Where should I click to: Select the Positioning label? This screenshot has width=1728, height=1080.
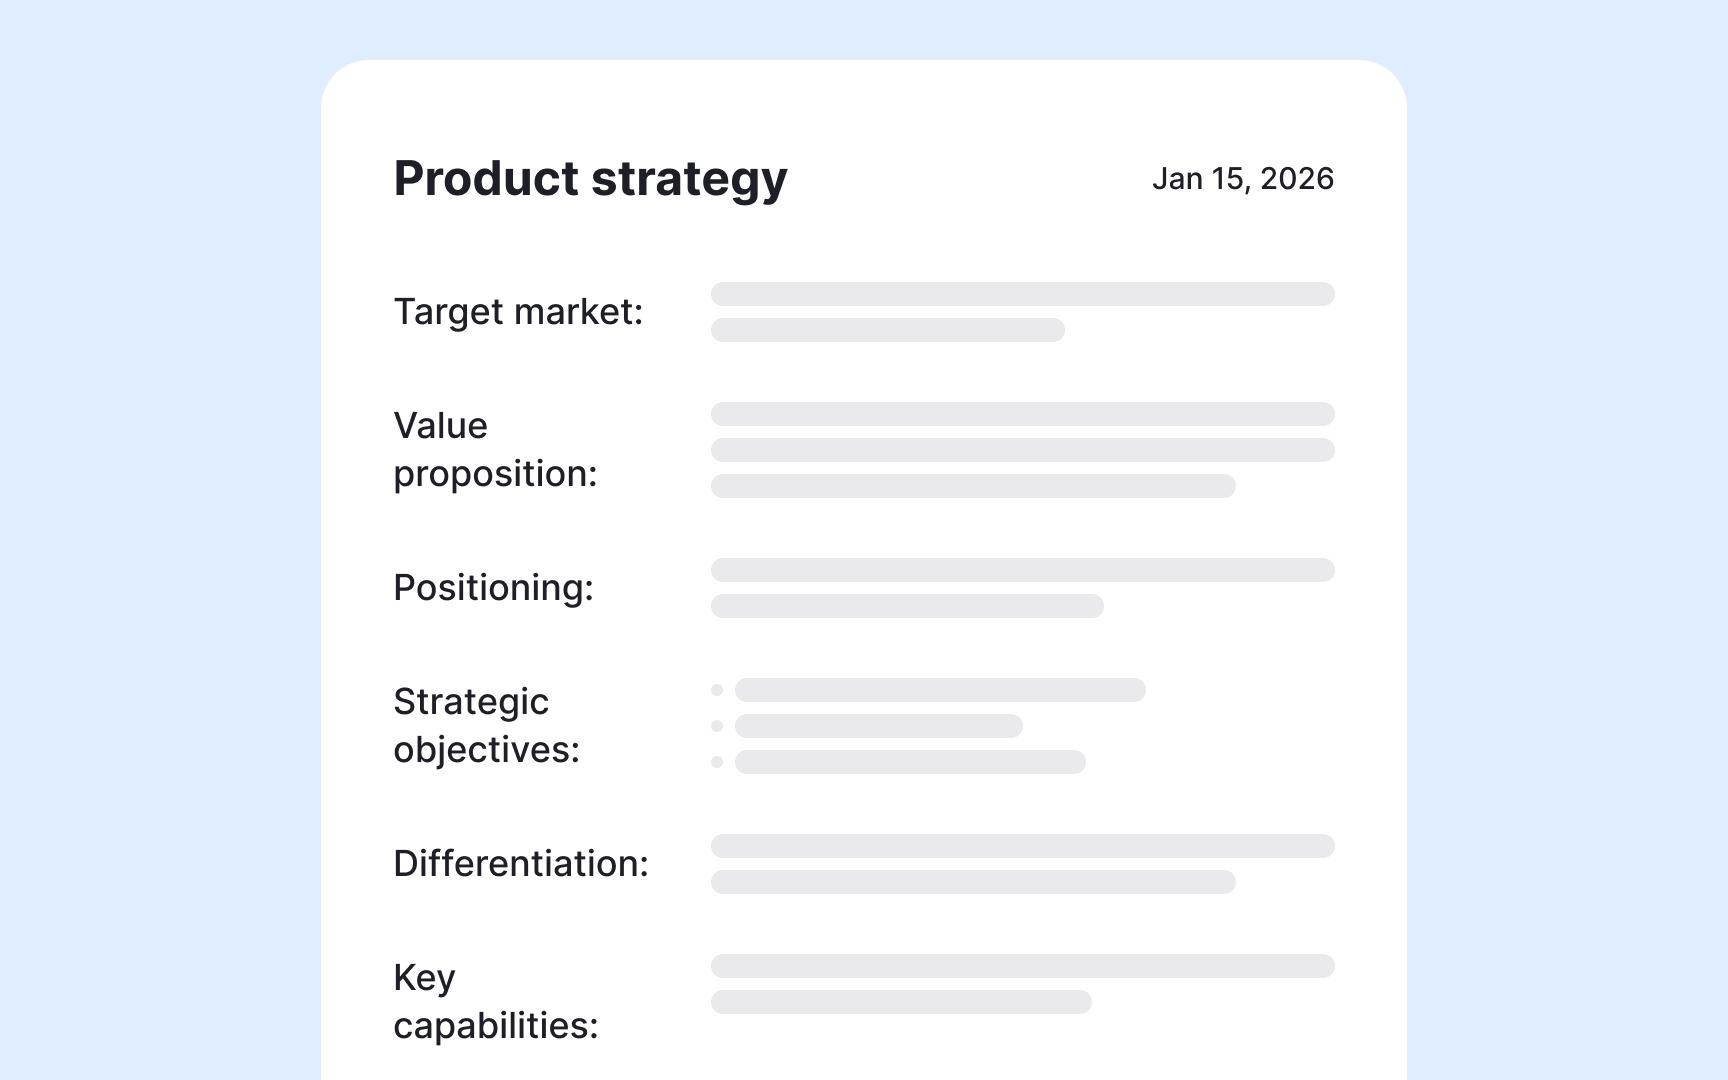click(x=493, y=588)
